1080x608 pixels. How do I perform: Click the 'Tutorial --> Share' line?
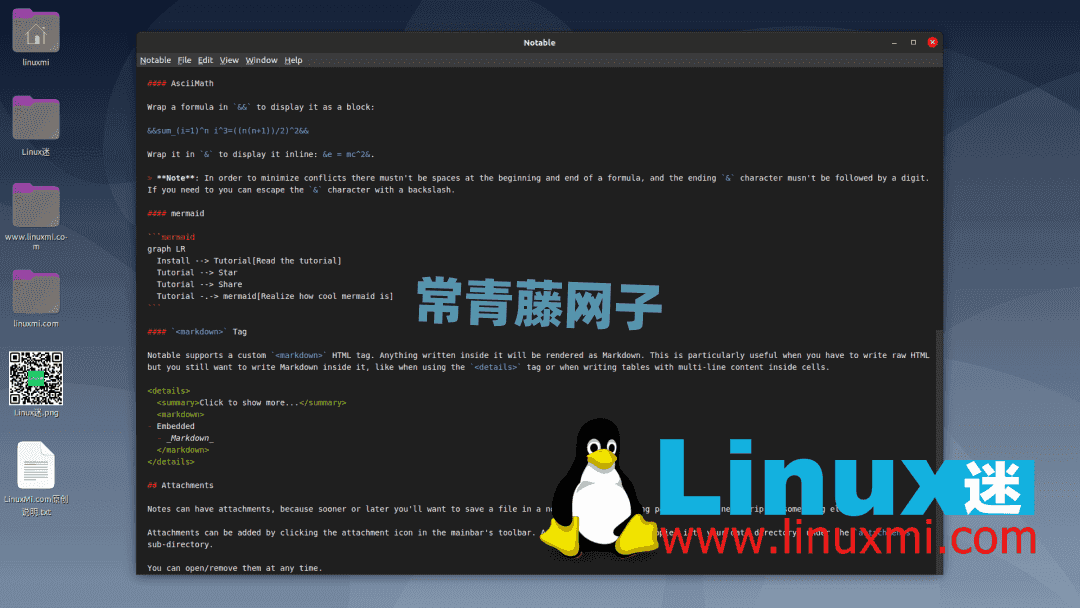click(x=199, y=284)
